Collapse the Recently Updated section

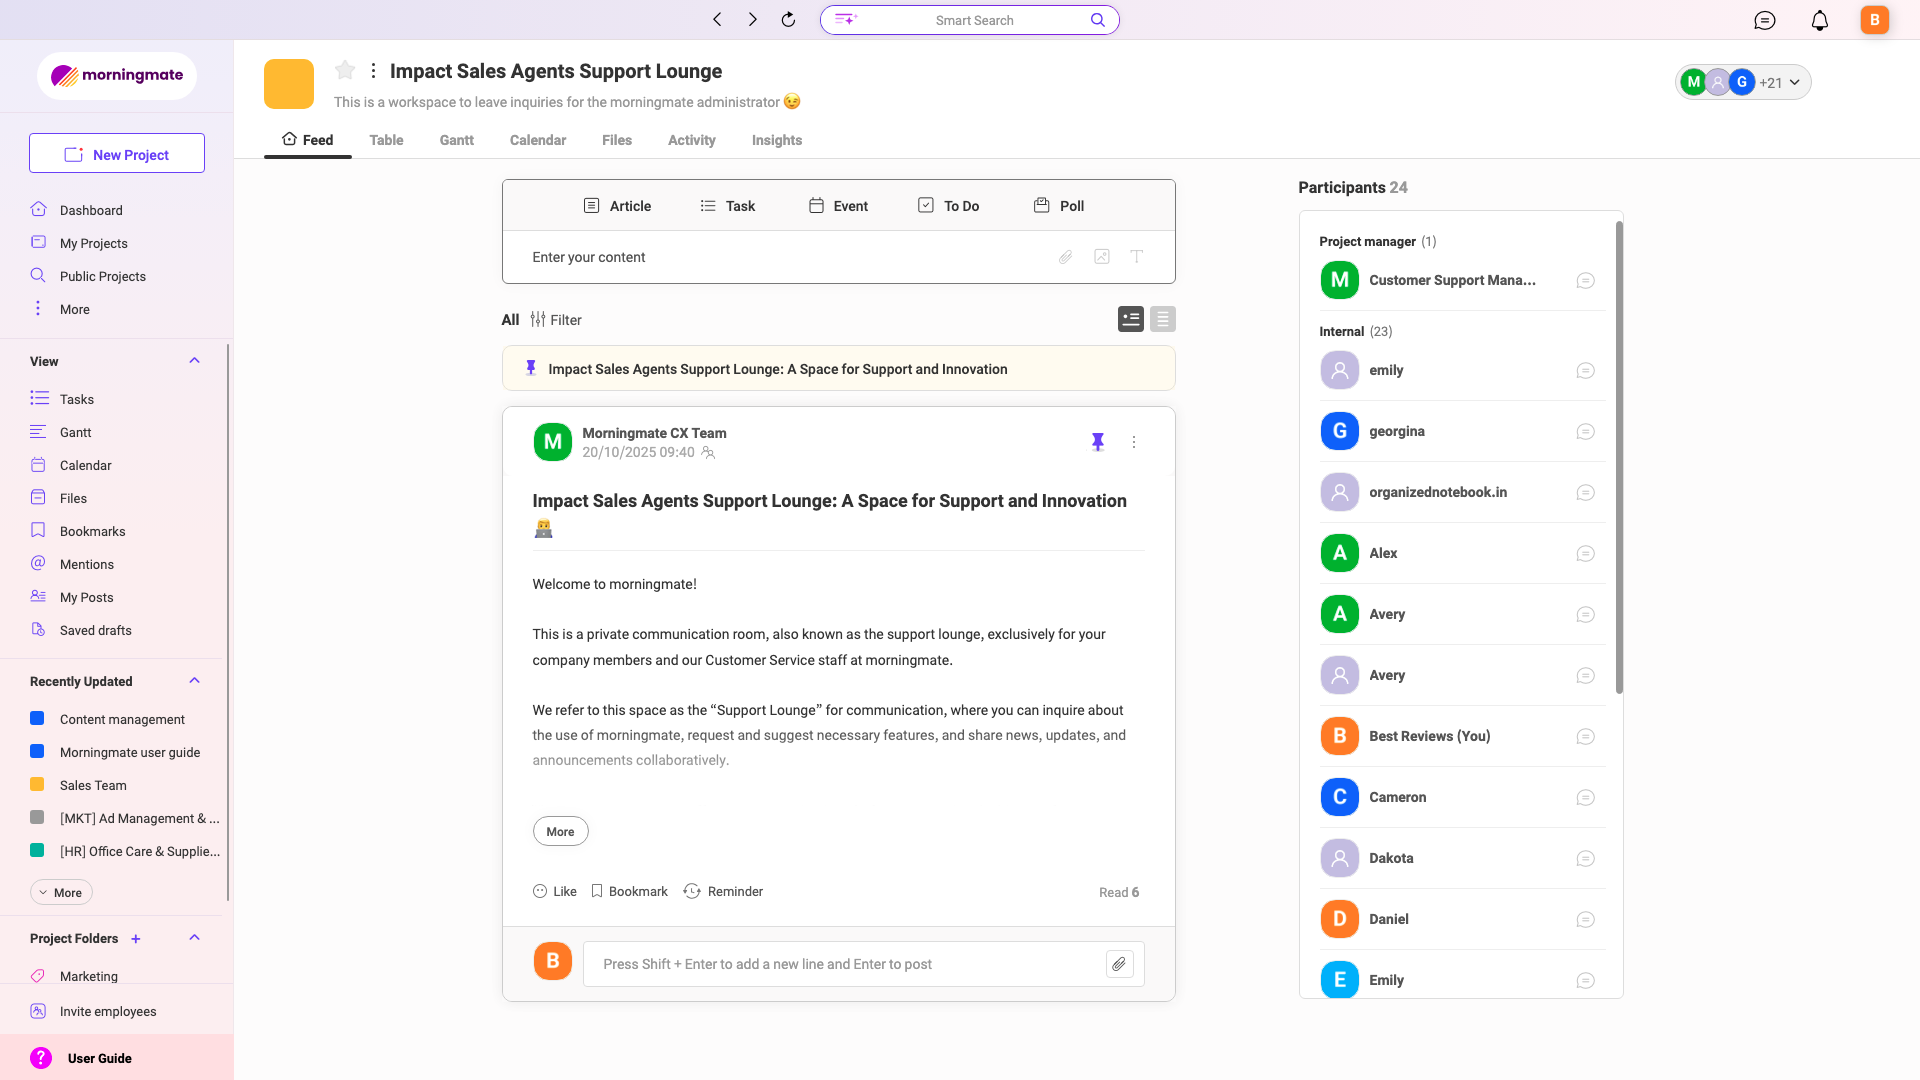point(195,681)
